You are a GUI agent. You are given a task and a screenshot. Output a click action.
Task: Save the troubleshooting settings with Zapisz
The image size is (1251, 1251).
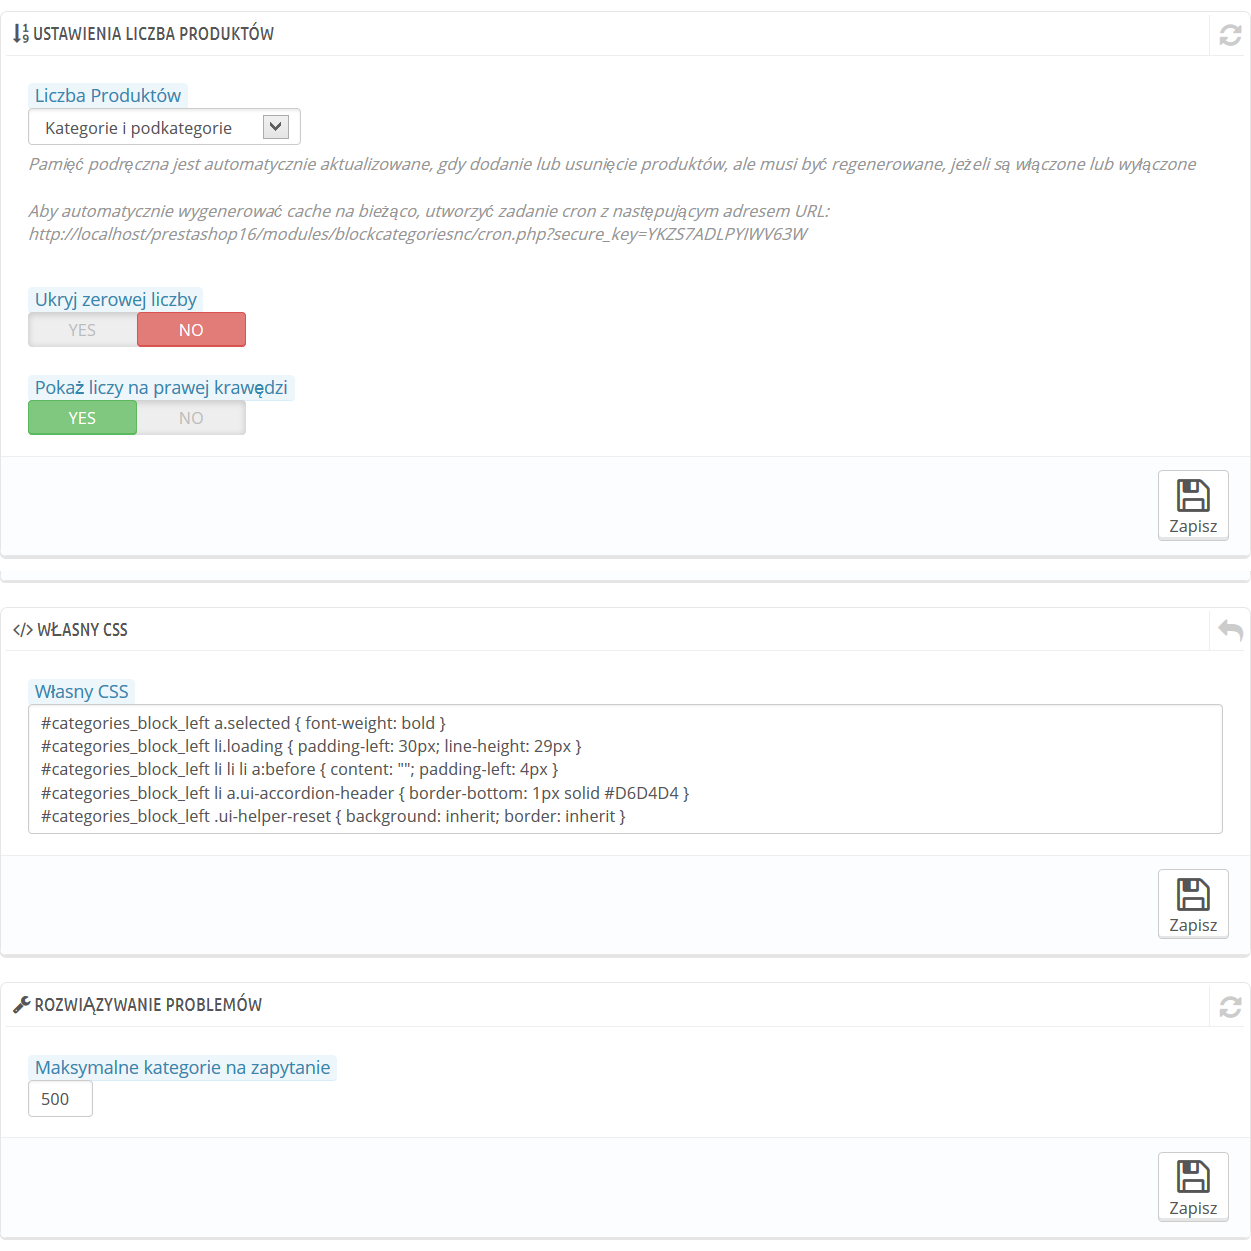(x=1193, y=1187)
